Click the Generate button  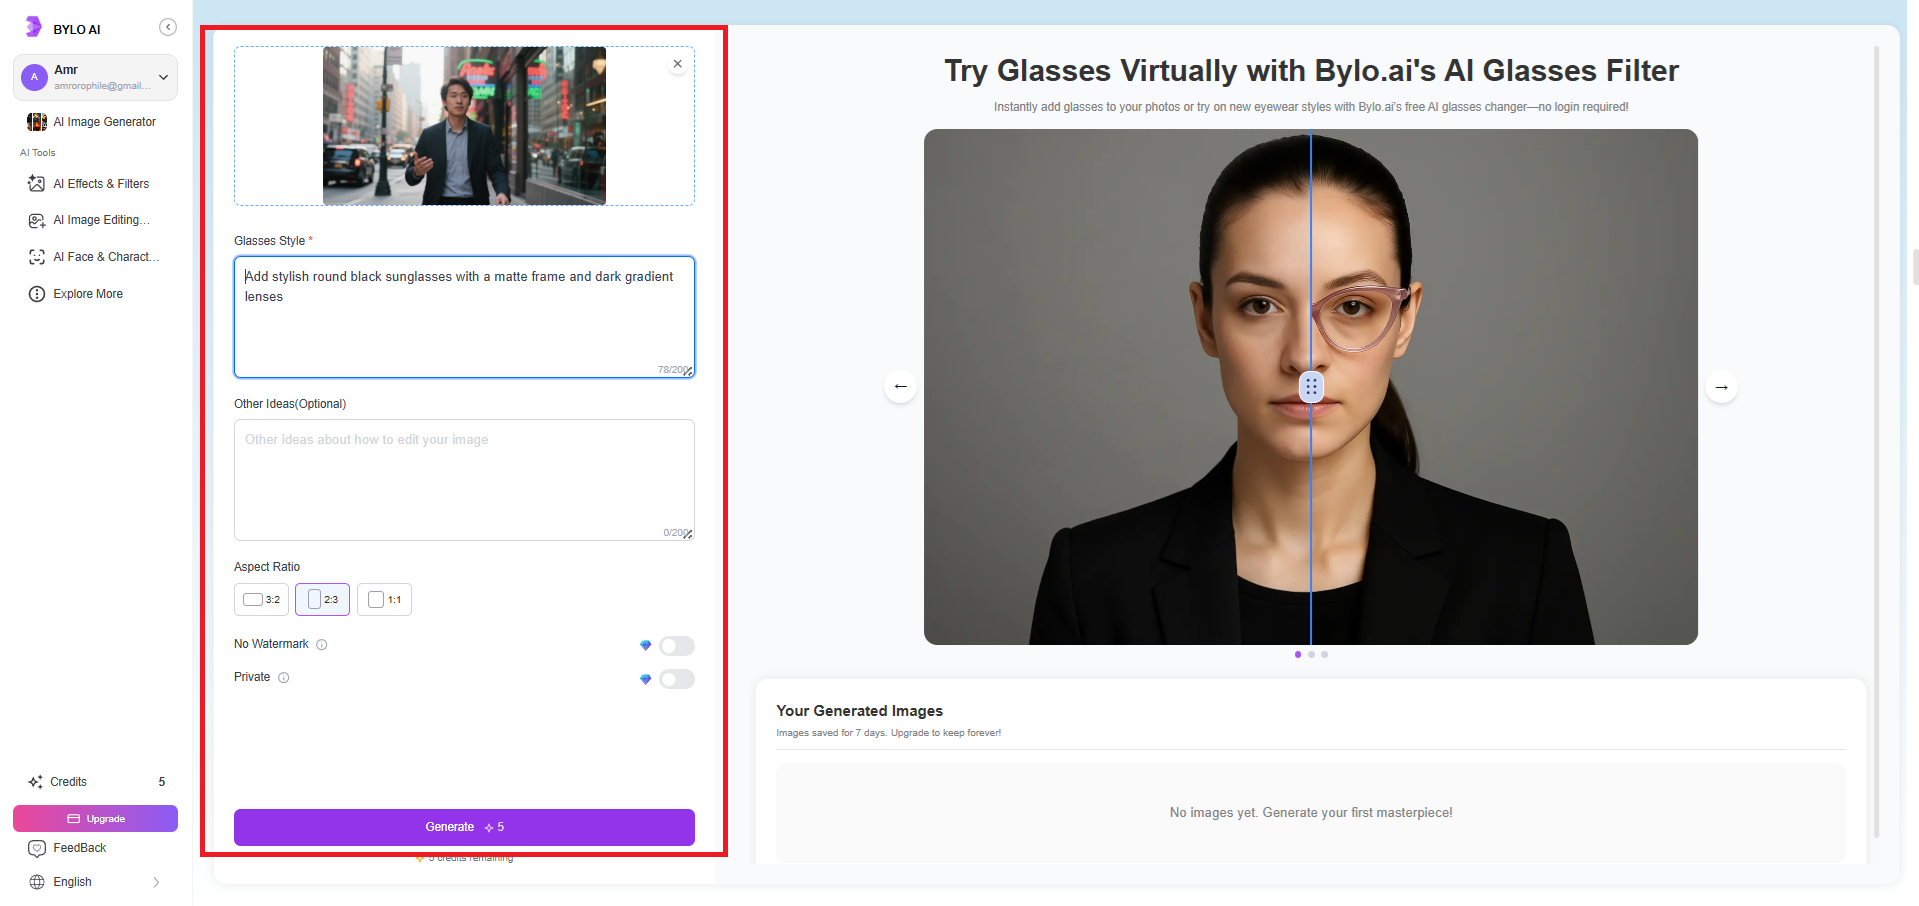coord(464,827)
